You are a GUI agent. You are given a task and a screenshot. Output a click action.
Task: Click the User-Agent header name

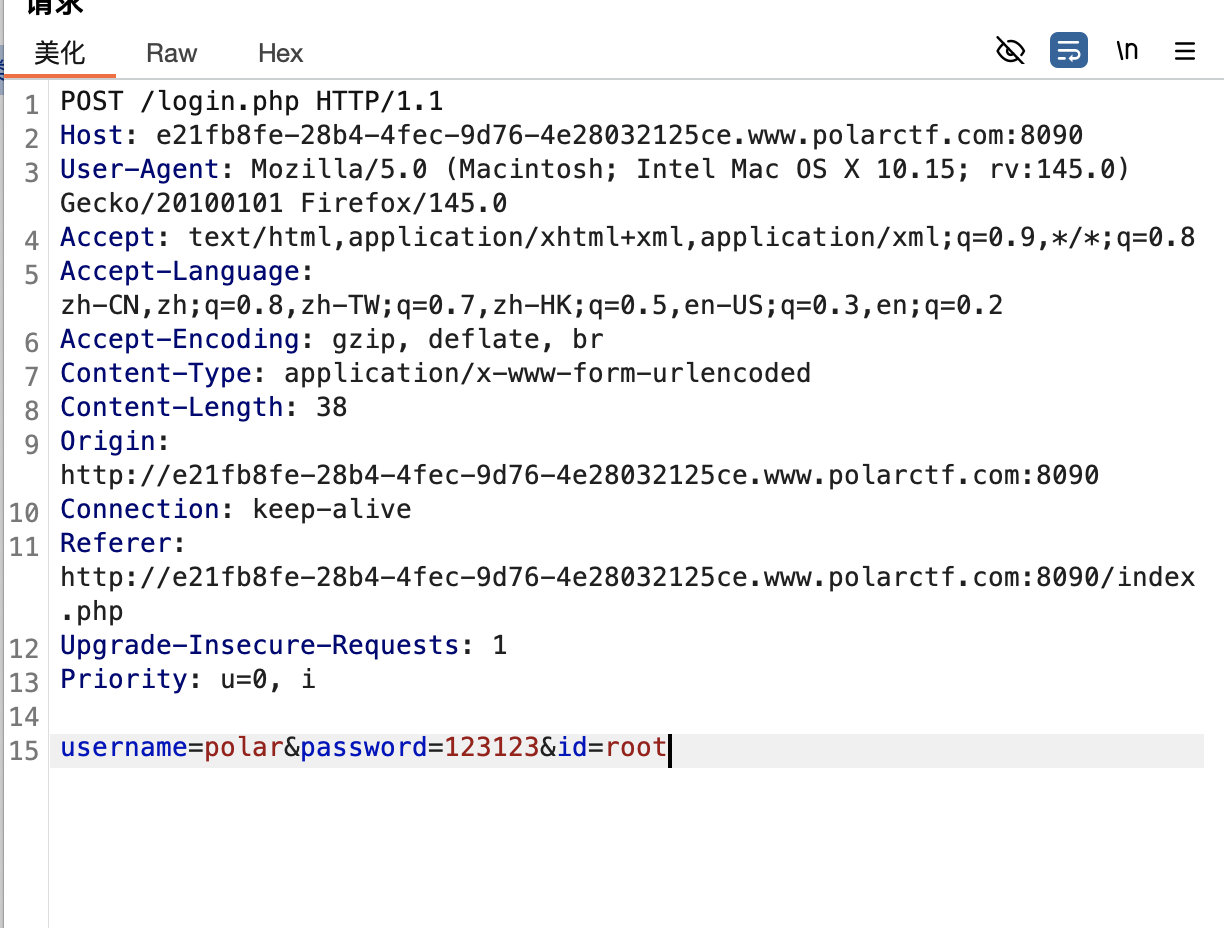coord(140,170)
